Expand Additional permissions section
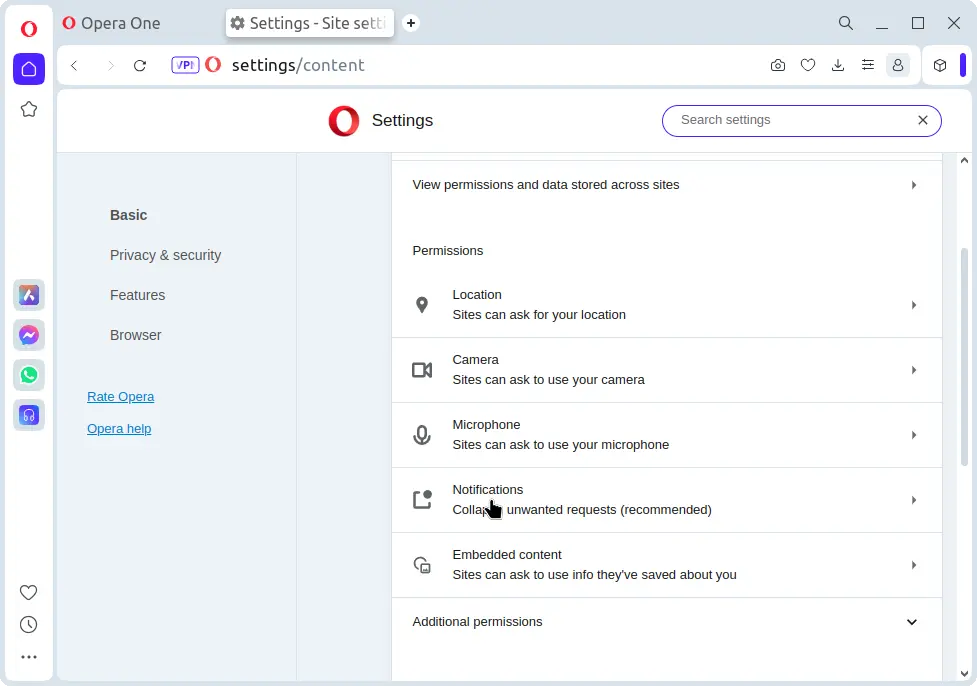 click(666, 622)
